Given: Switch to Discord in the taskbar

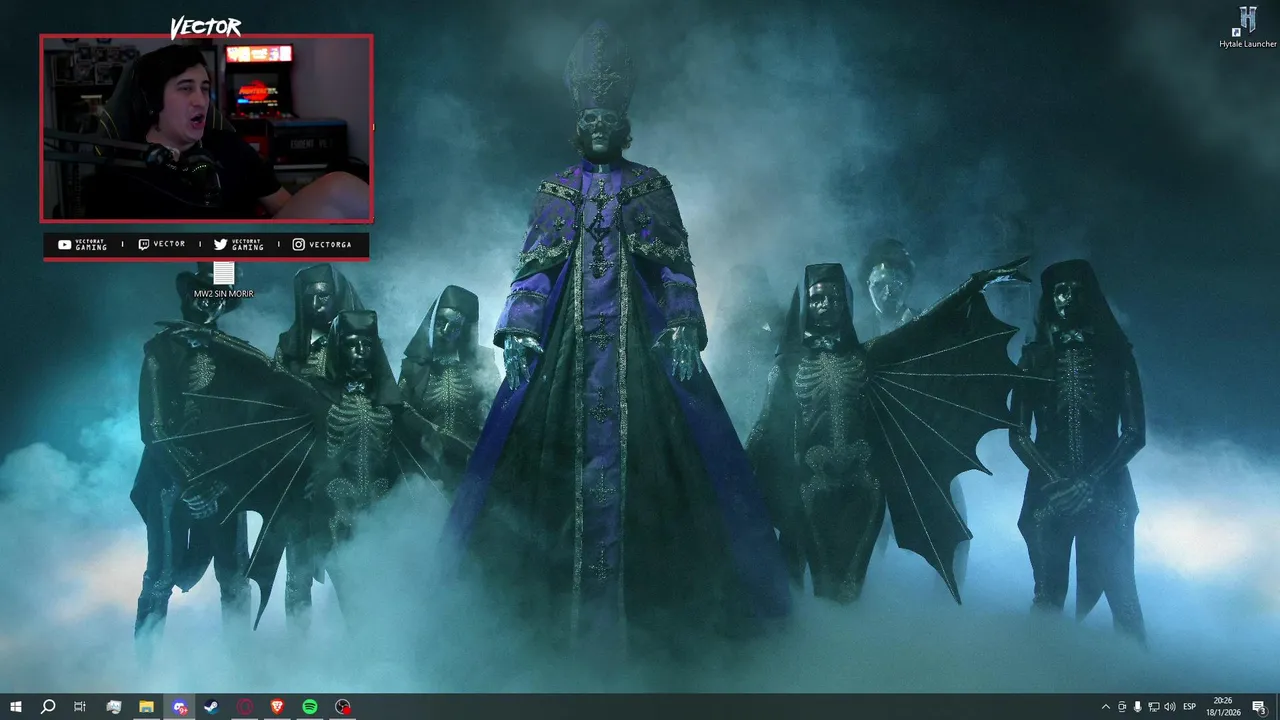Looking at the screenshot, I should point(179,707).
